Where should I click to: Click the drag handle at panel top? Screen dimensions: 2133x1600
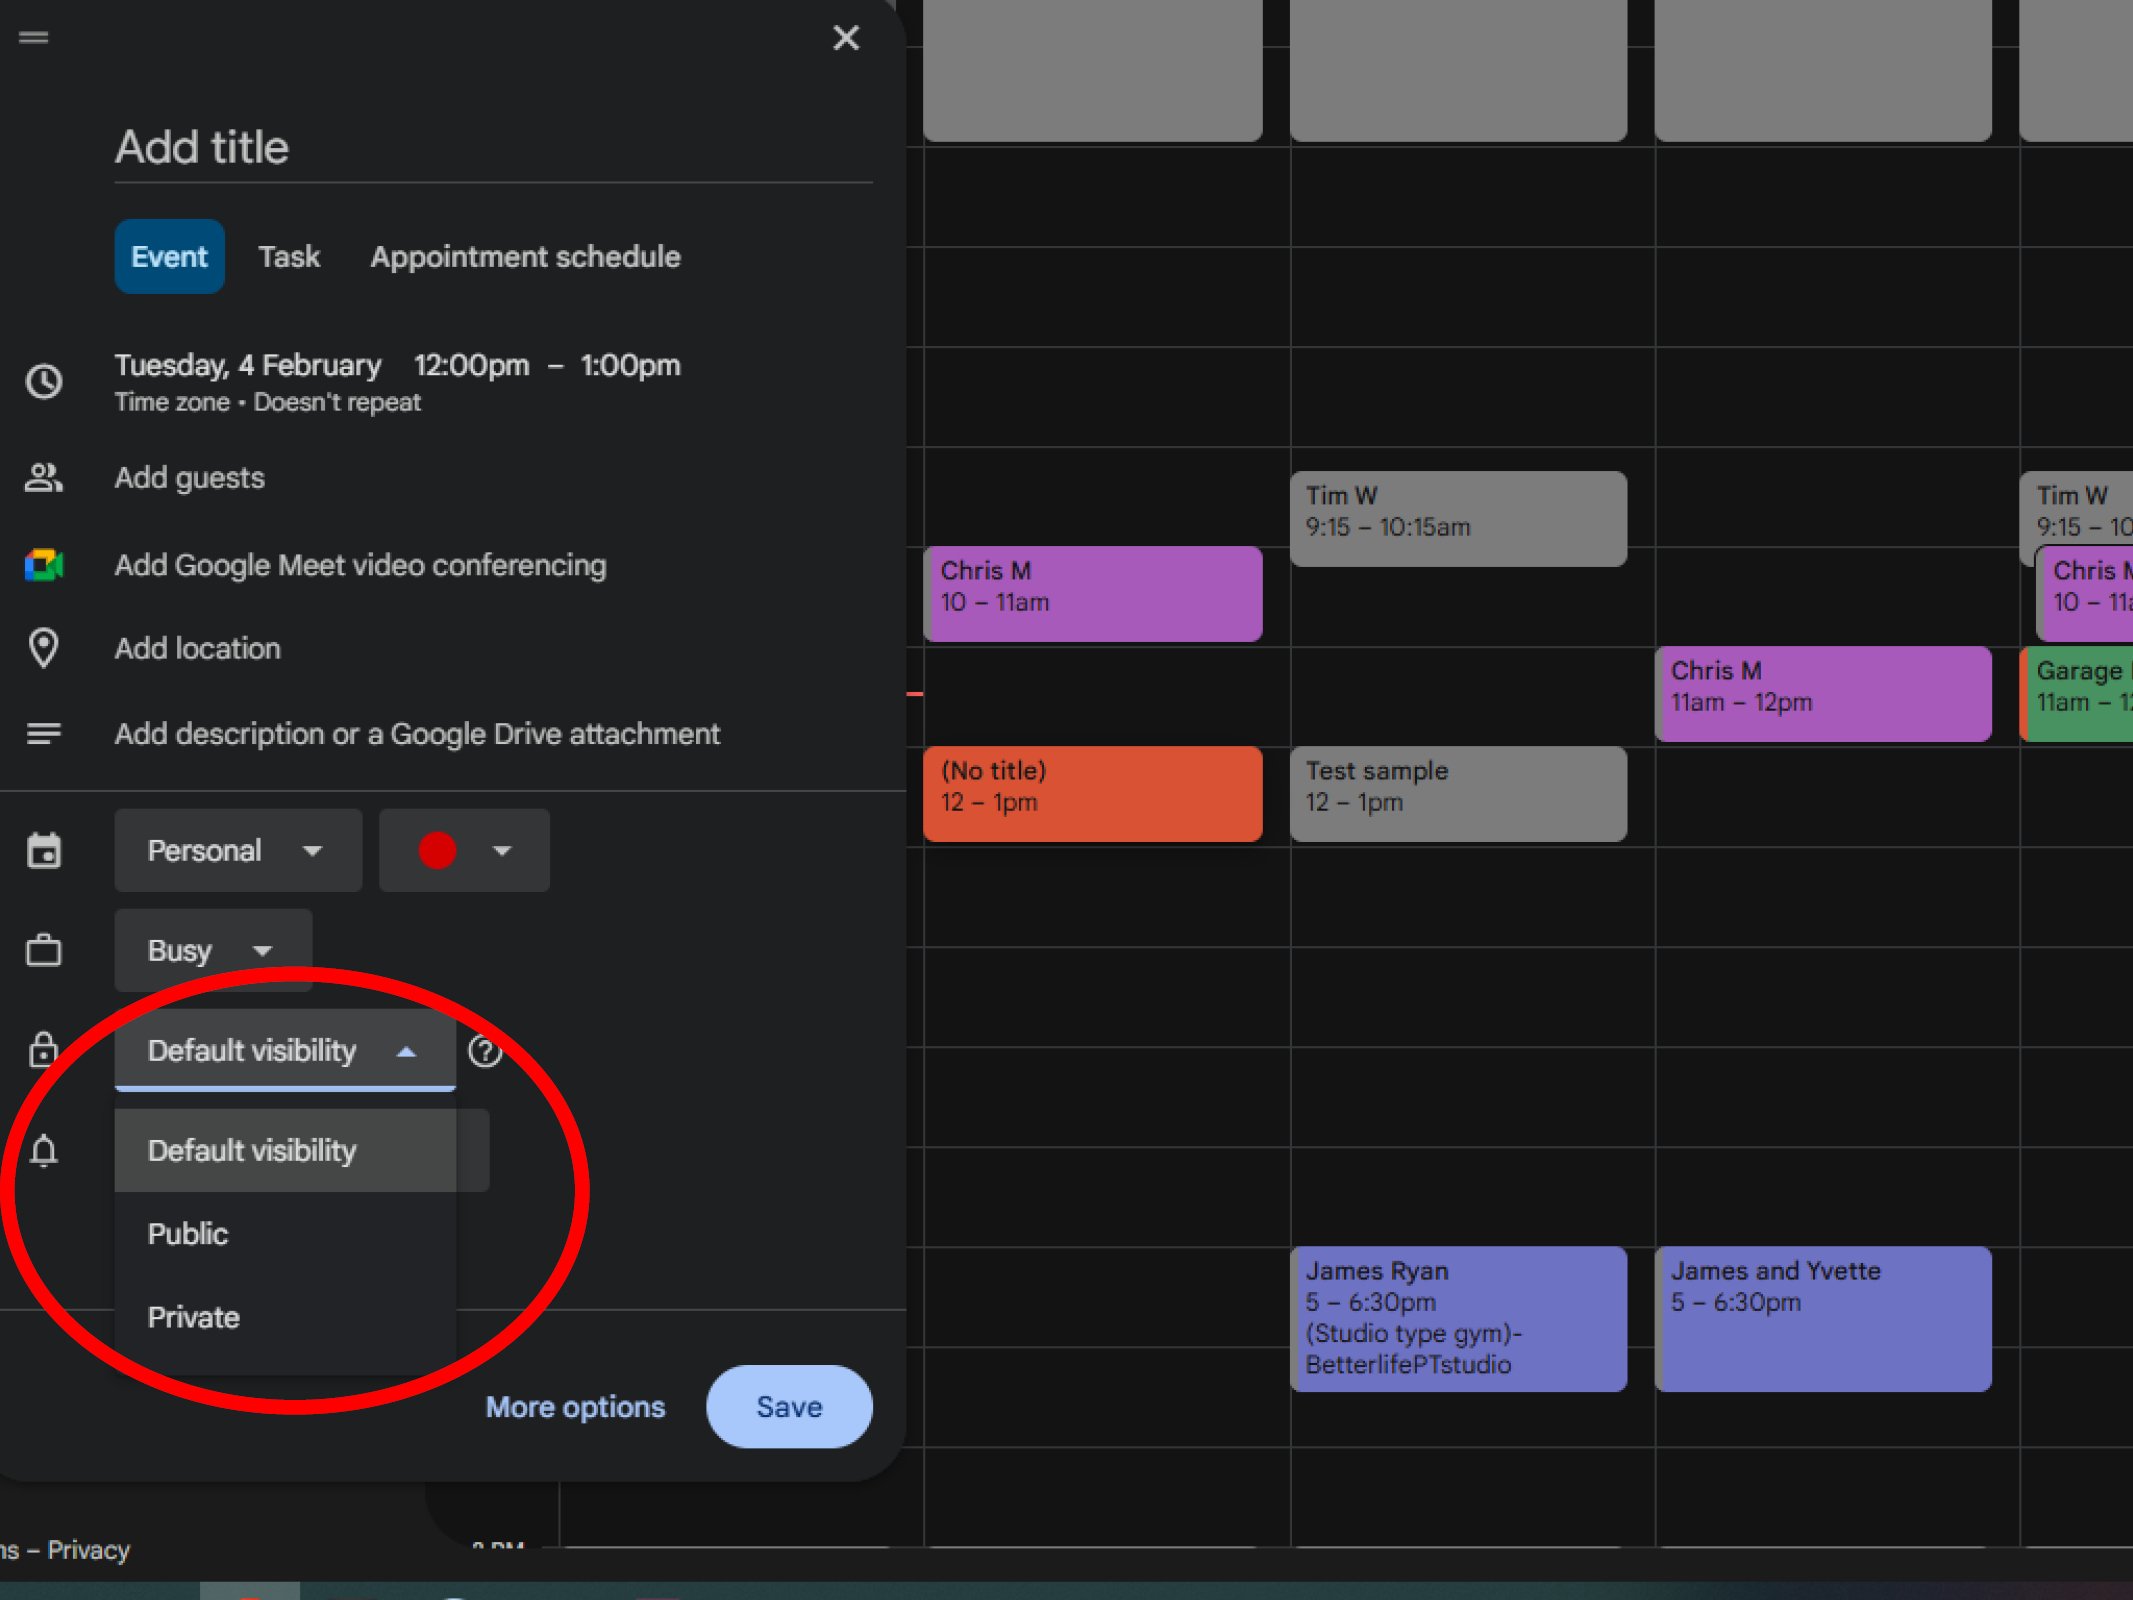tap(33, 38)
